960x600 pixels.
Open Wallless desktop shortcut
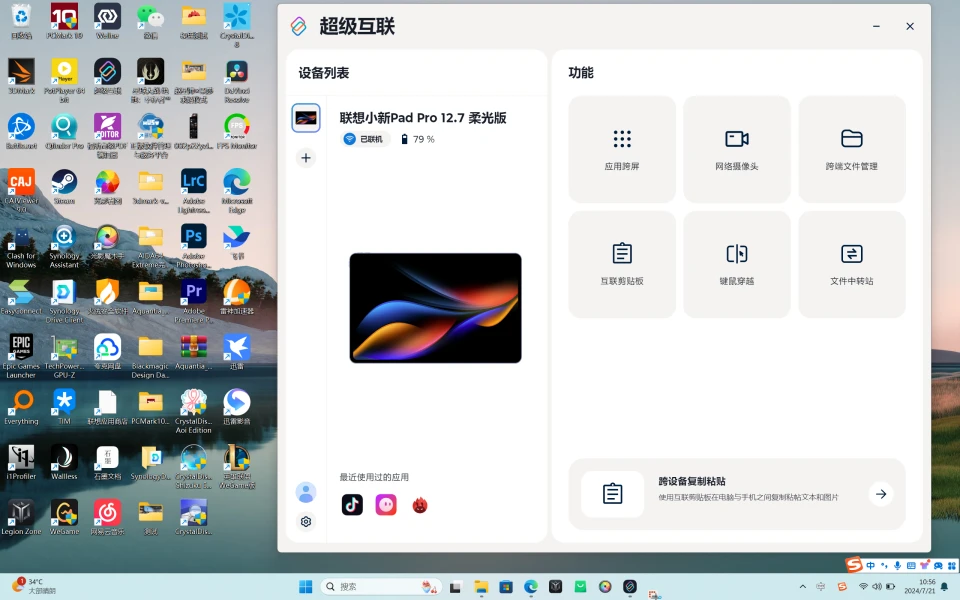pyautogui.click(x=64, y=462)
